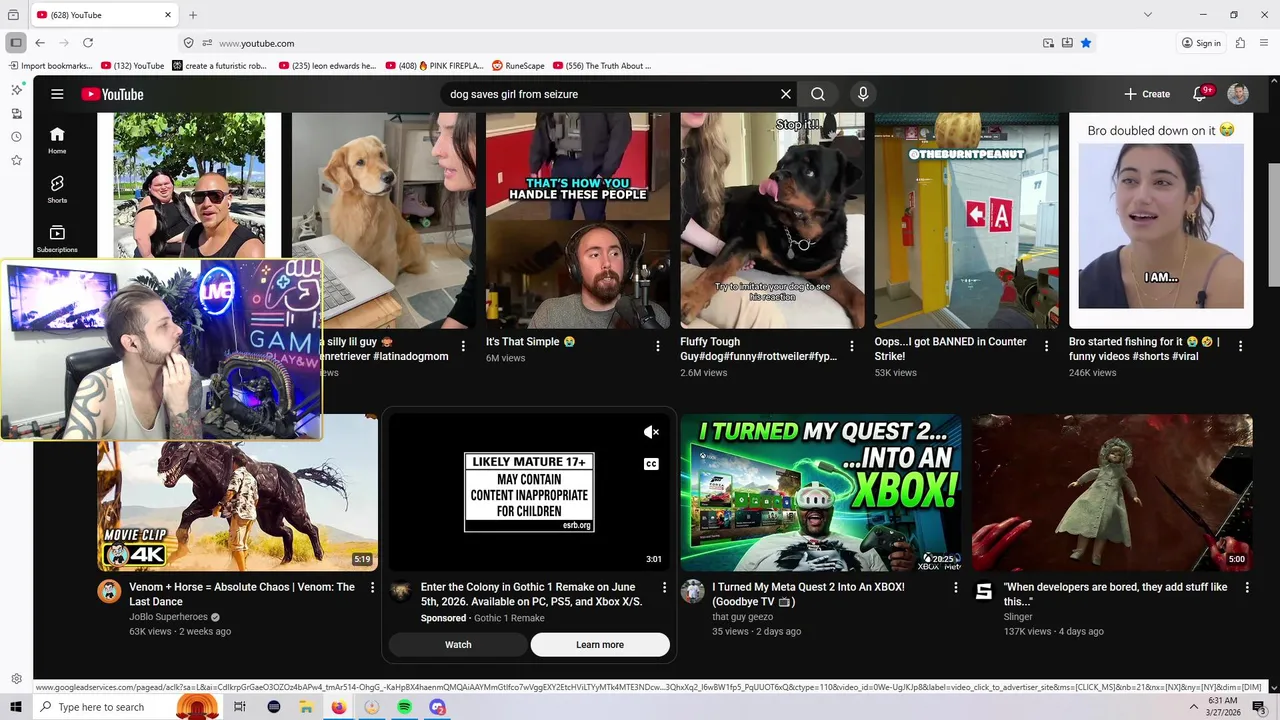Open the PINK FIREPLA... bookmark
Image resolution: width=1280 pixels, height=720 pixels.
(x=435, y=66)
